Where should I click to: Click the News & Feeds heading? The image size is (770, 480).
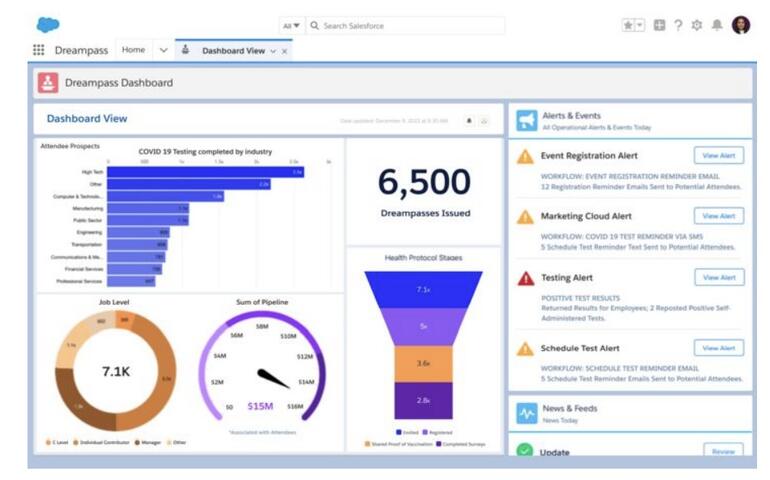pos(570,408)
